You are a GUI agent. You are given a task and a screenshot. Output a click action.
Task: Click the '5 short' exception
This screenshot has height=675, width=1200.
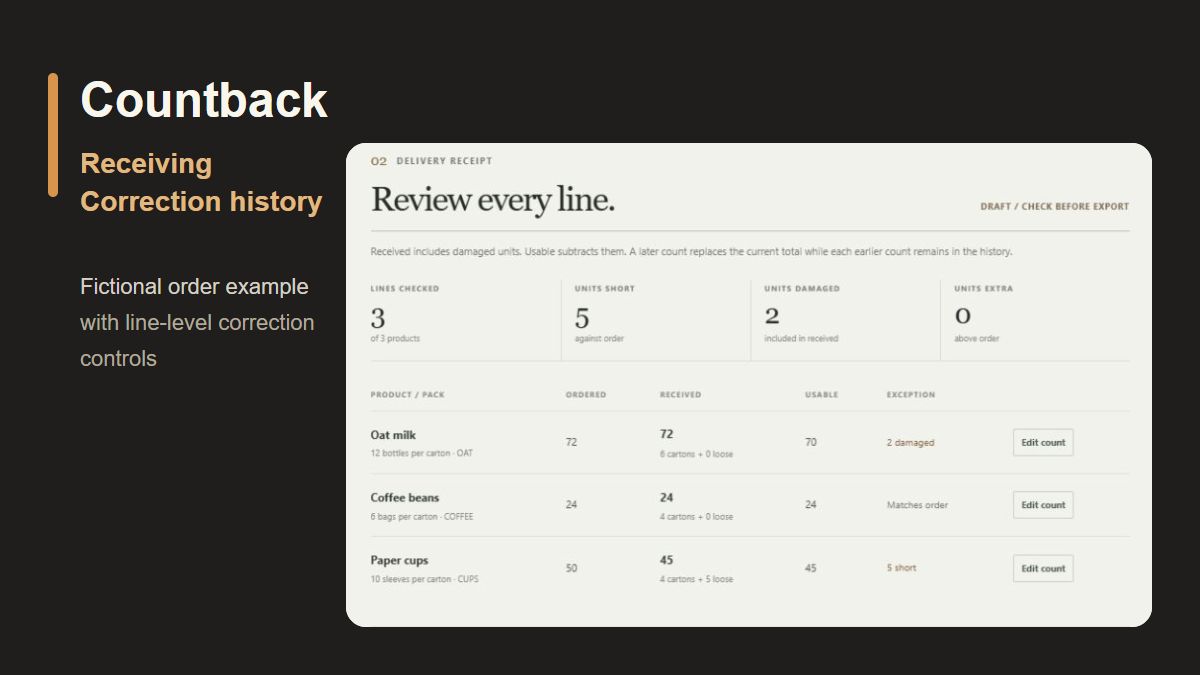click(x=901, y=568)
